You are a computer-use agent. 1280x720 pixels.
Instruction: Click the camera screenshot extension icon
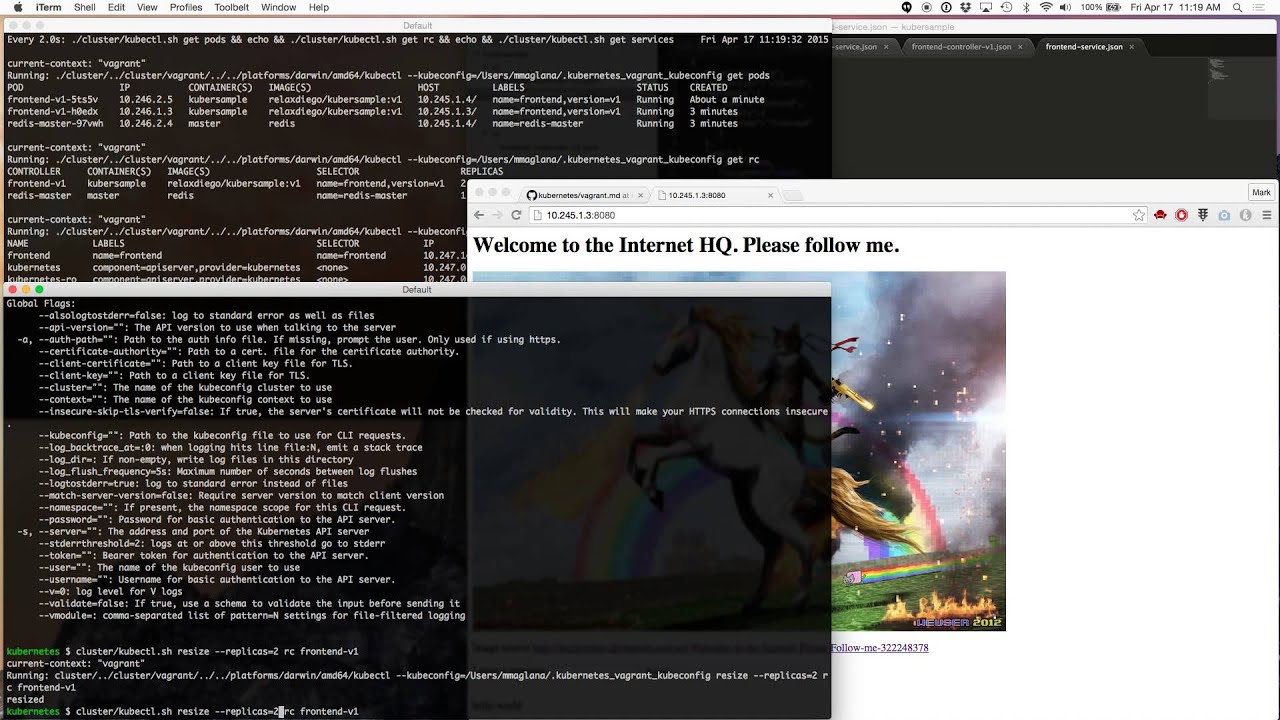[1223, 215]
